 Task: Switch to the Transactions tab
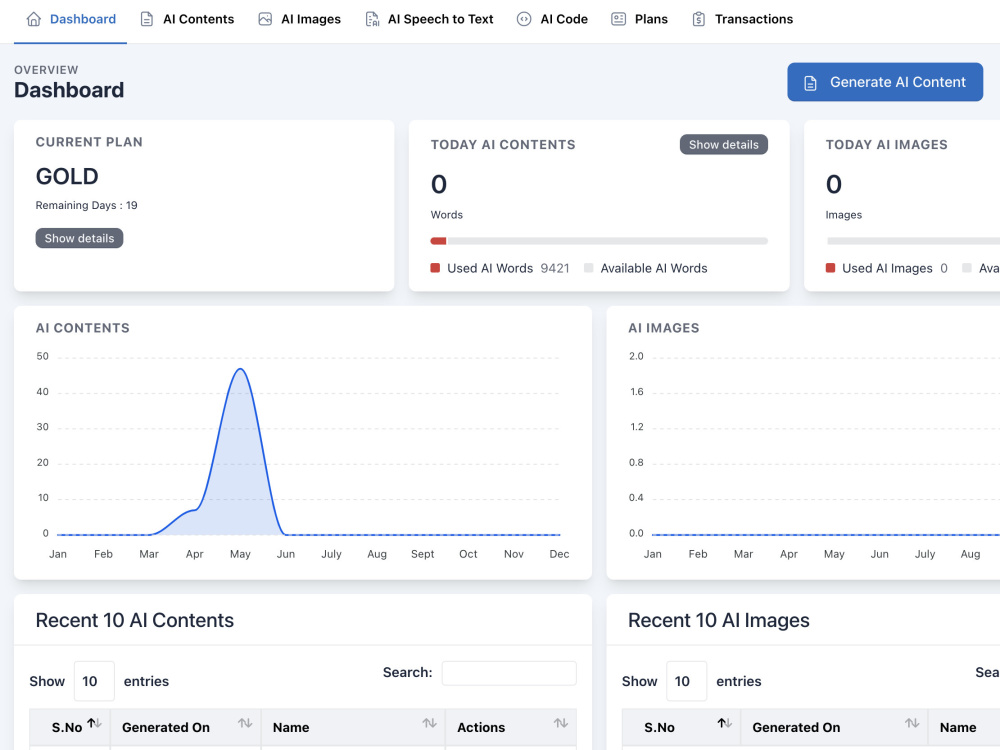coord(742,19)
